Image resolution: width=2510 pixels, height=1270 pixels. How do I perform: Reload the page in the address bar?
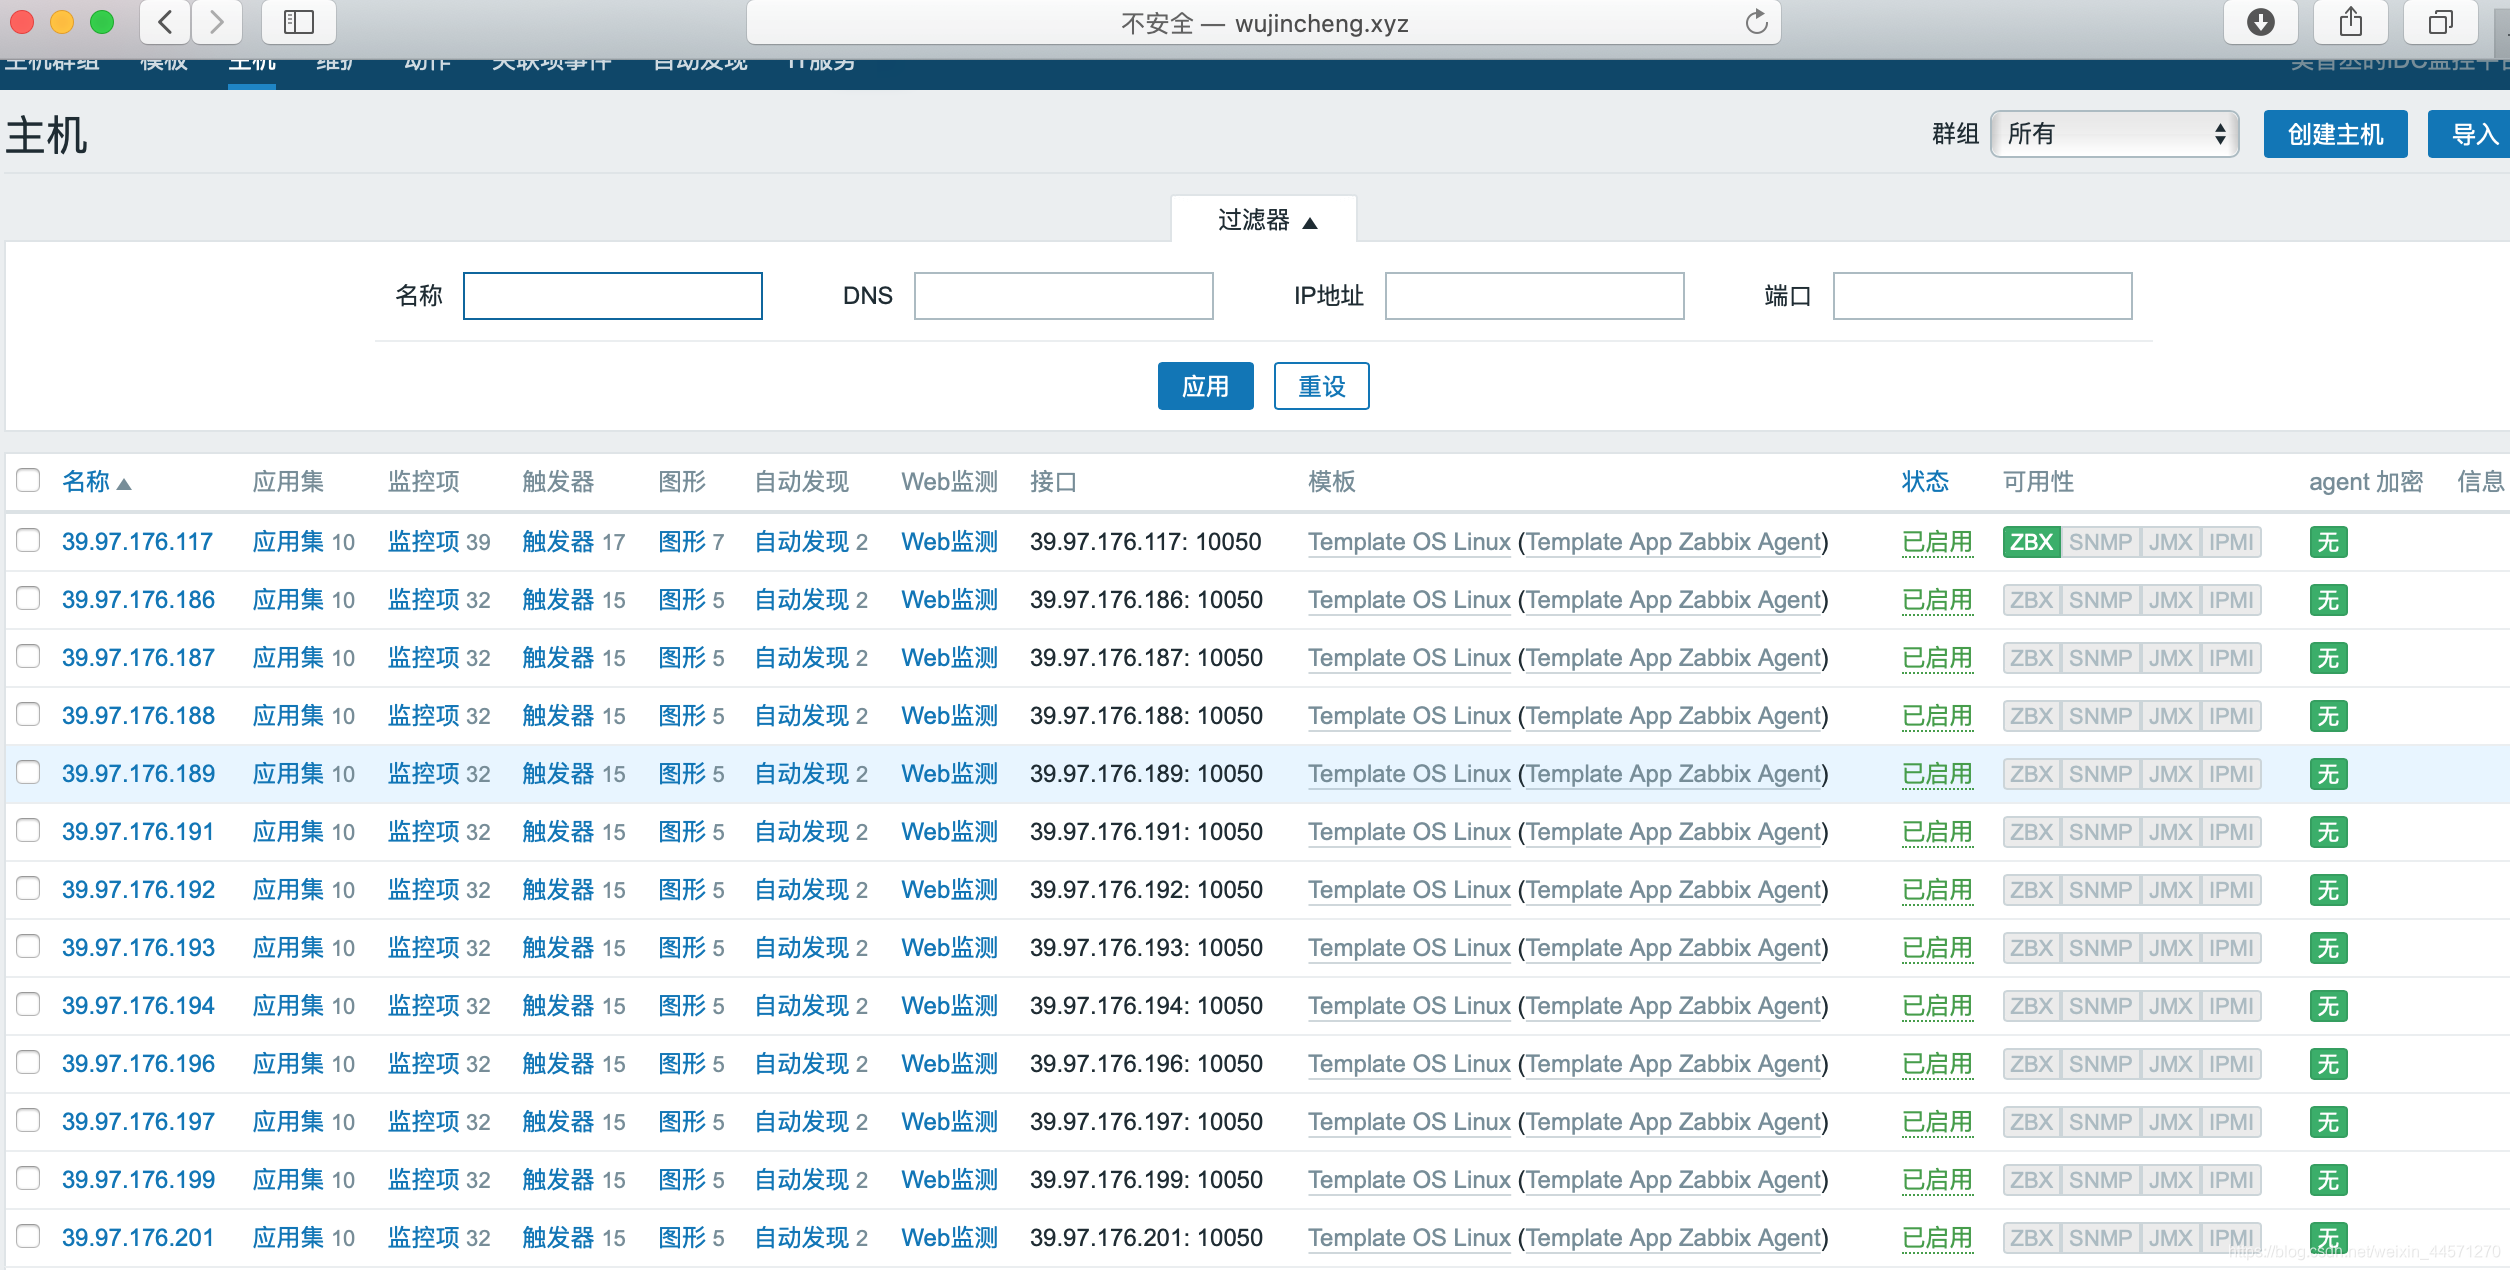(x=1756, y=22)
